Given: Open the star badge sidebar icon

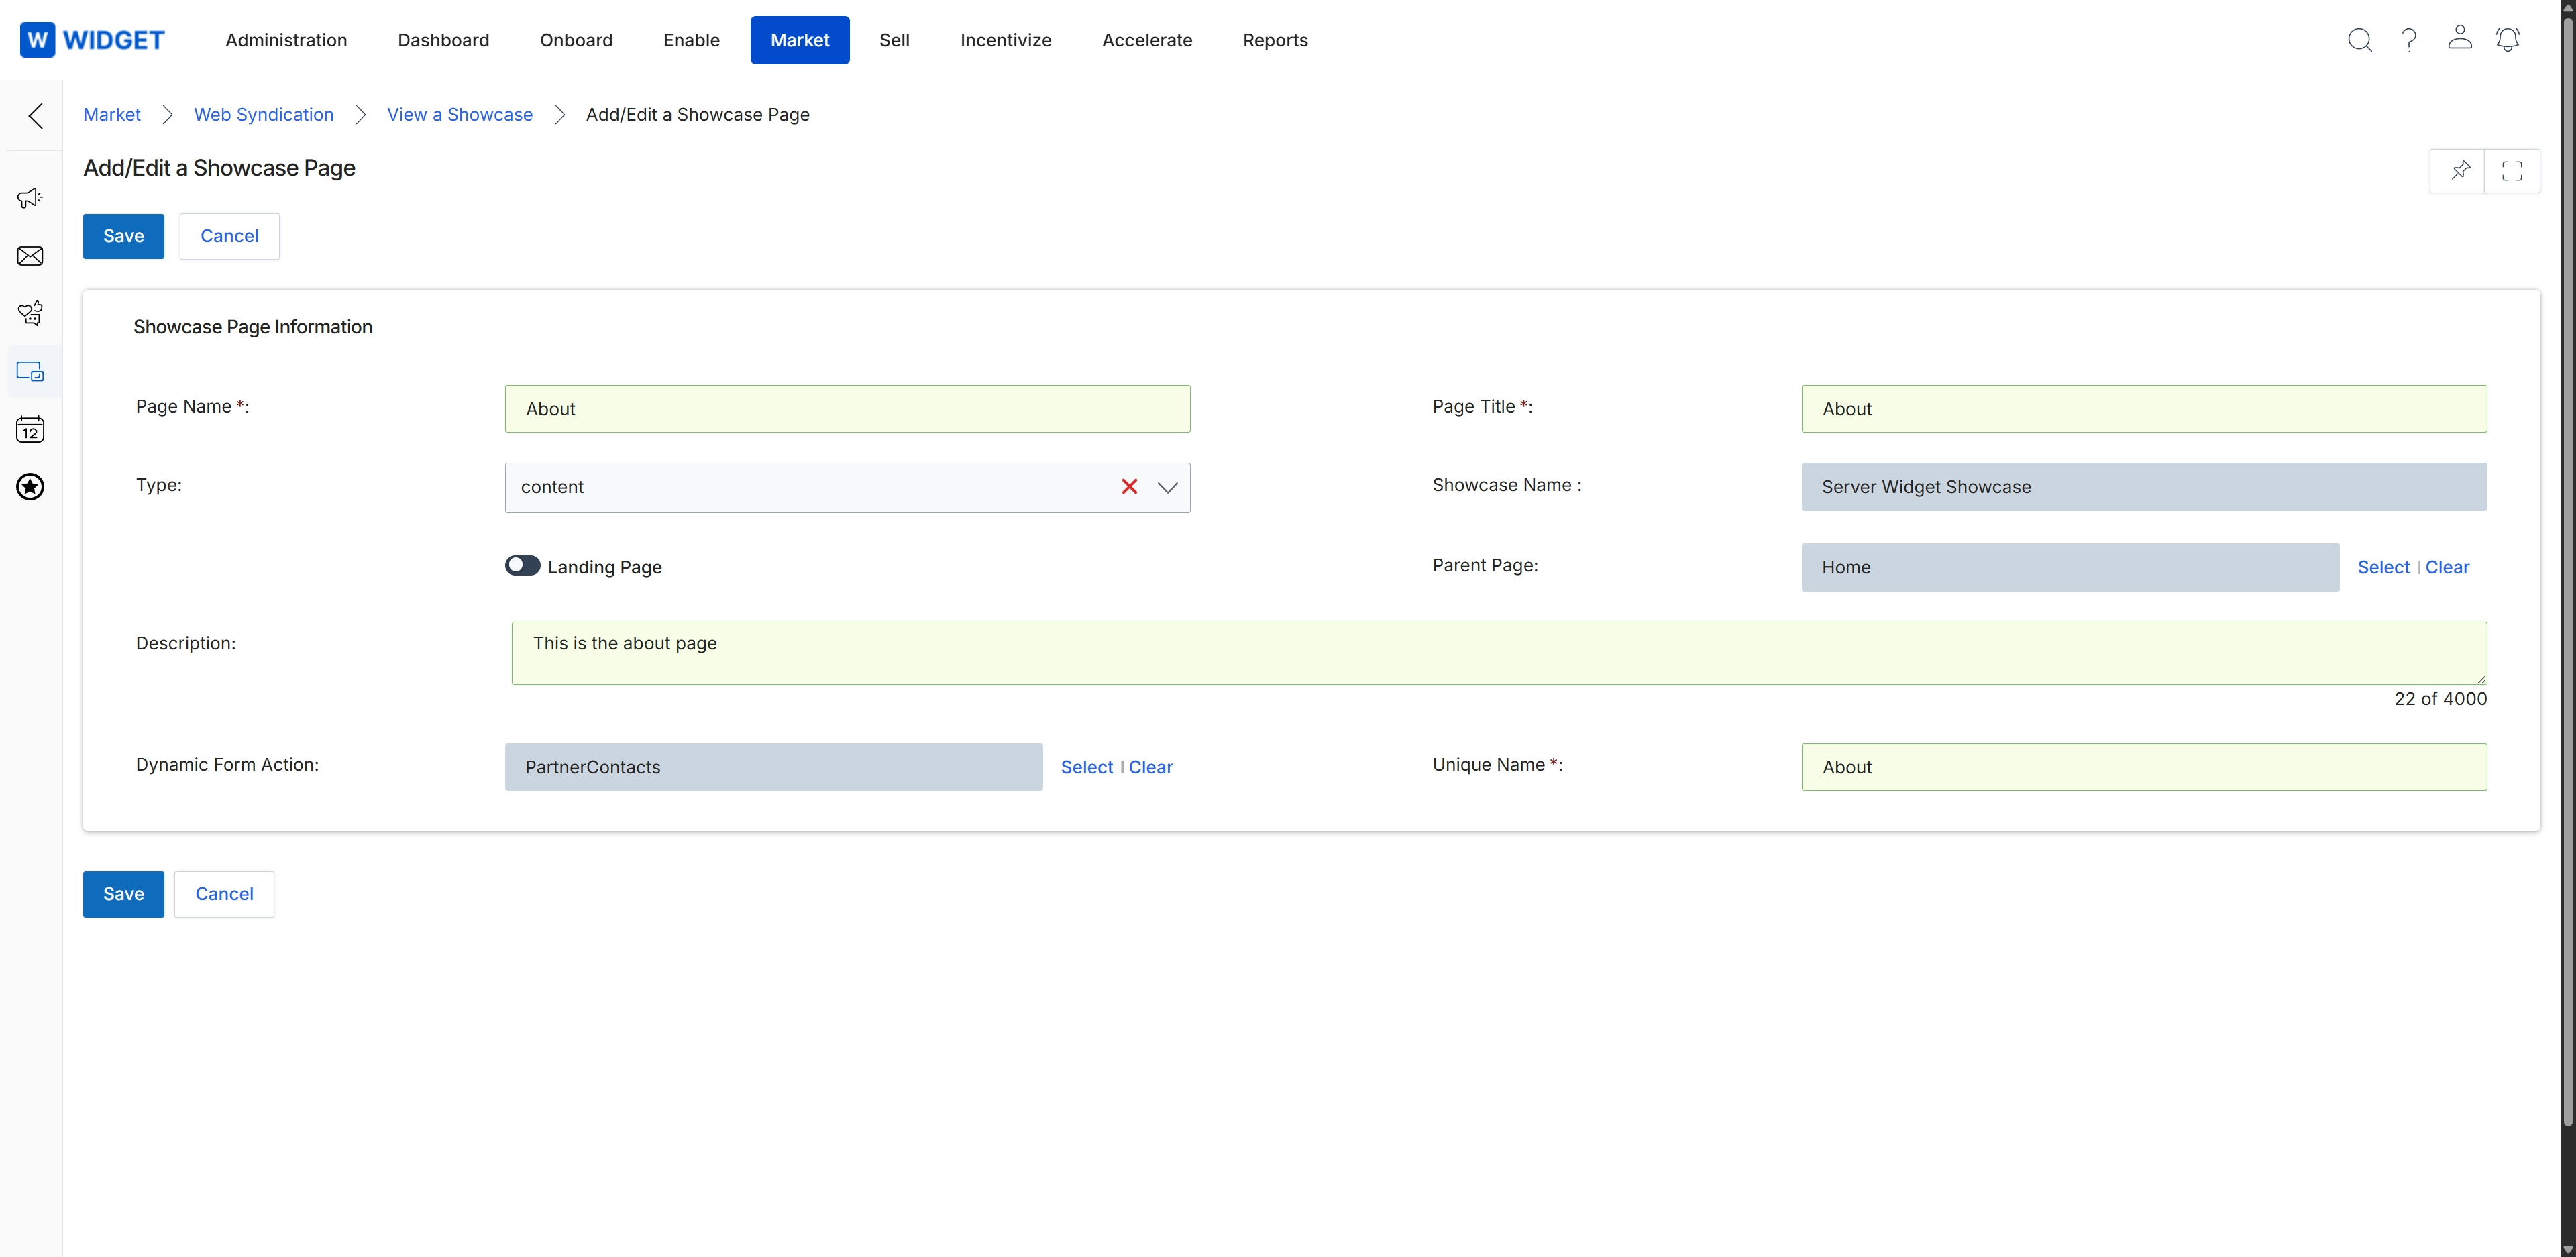Looking at the screenshot, I should 30,487.
